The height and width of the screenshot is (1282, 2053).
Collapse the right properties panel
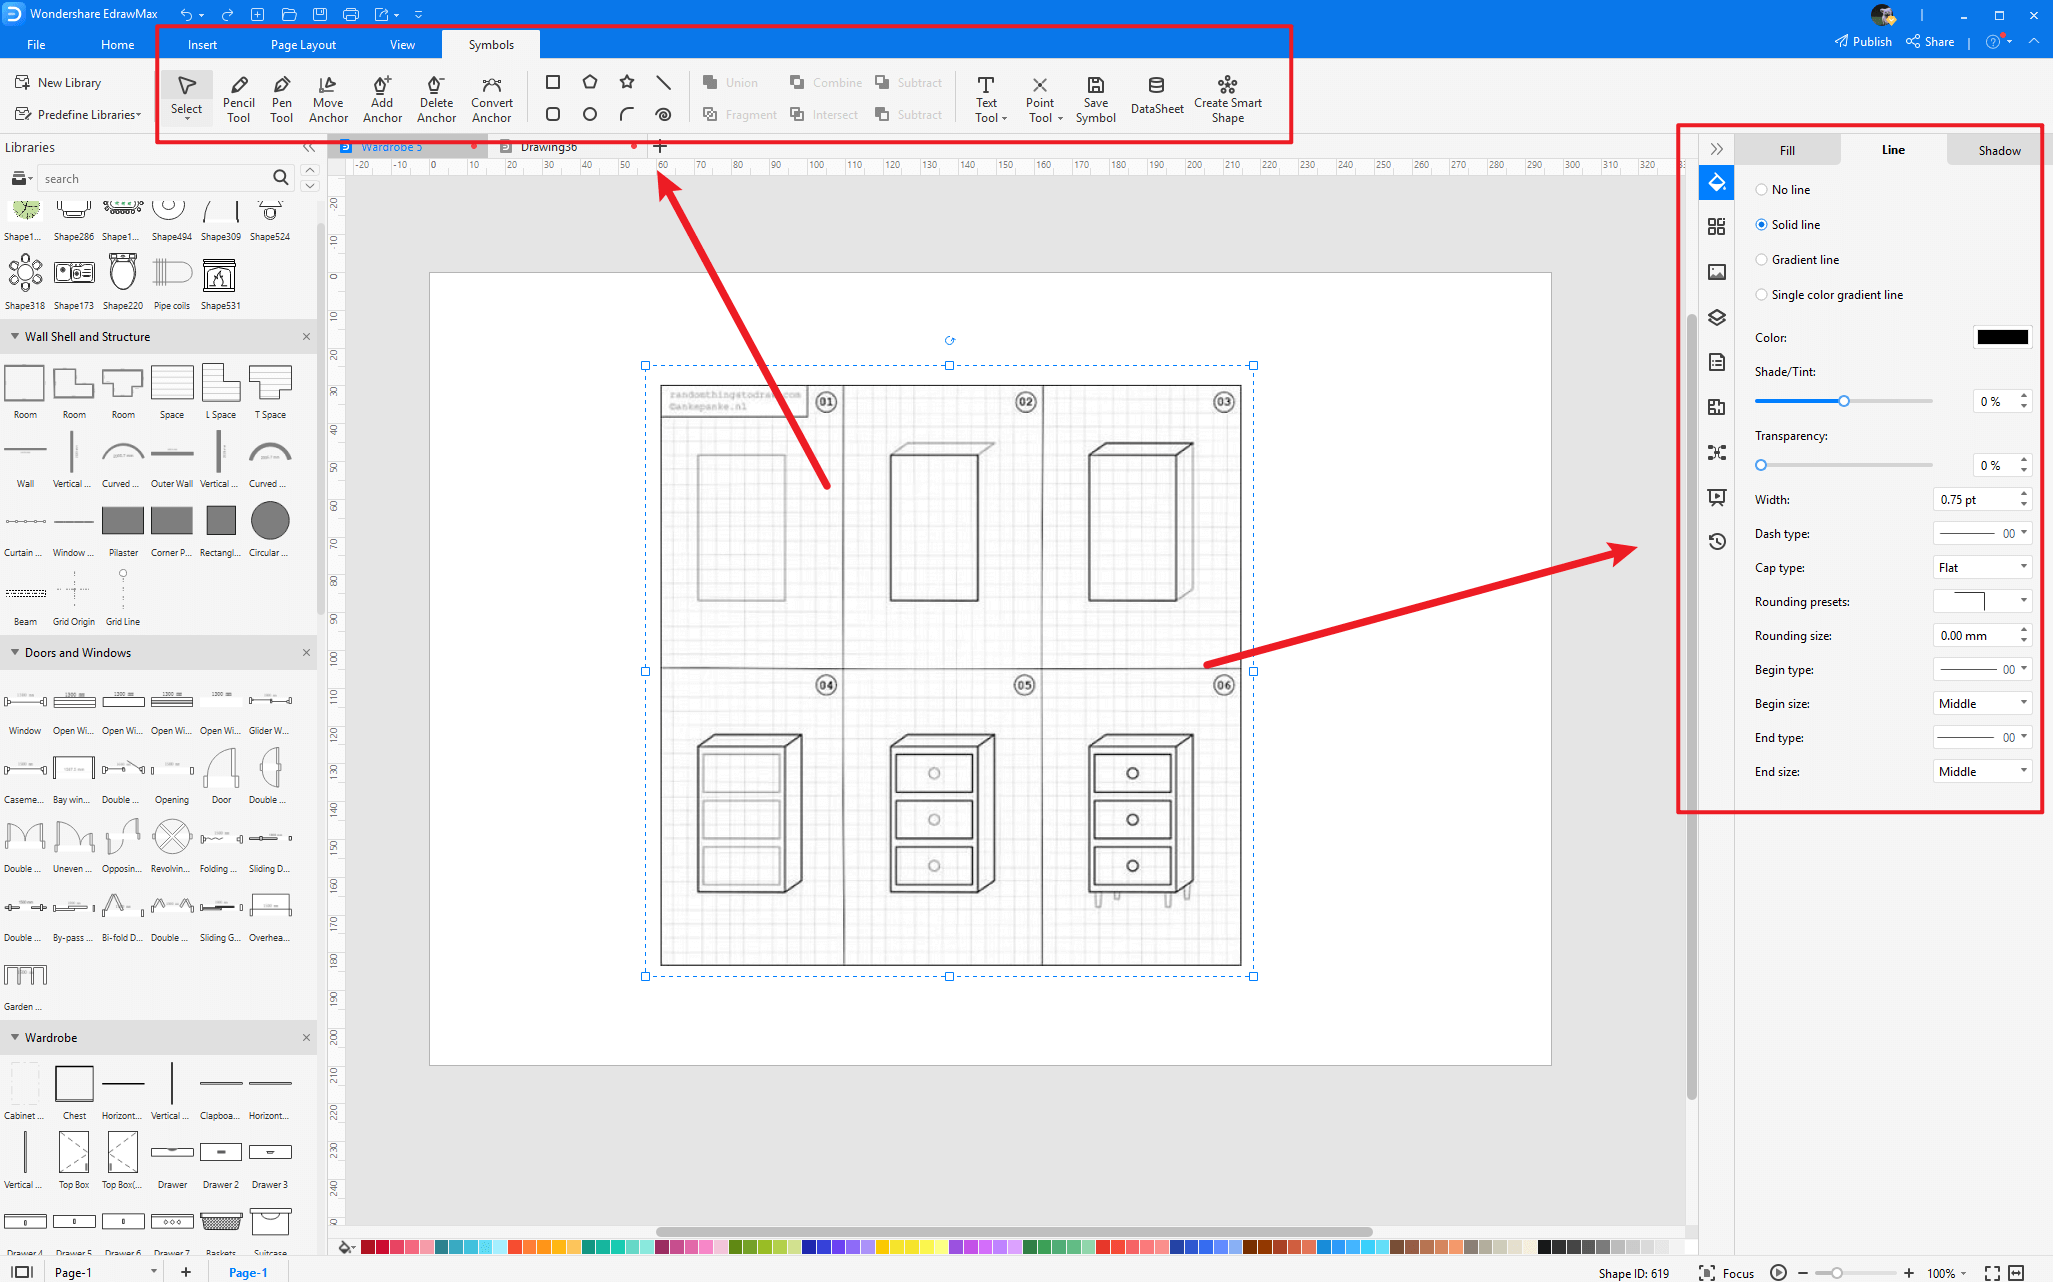click(x=1716, y=149)
